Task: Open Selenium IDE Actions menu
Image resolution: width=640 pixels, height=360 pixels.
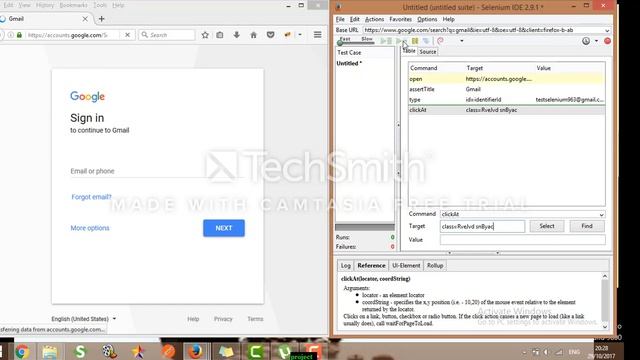Action: (x=374, y=19)
